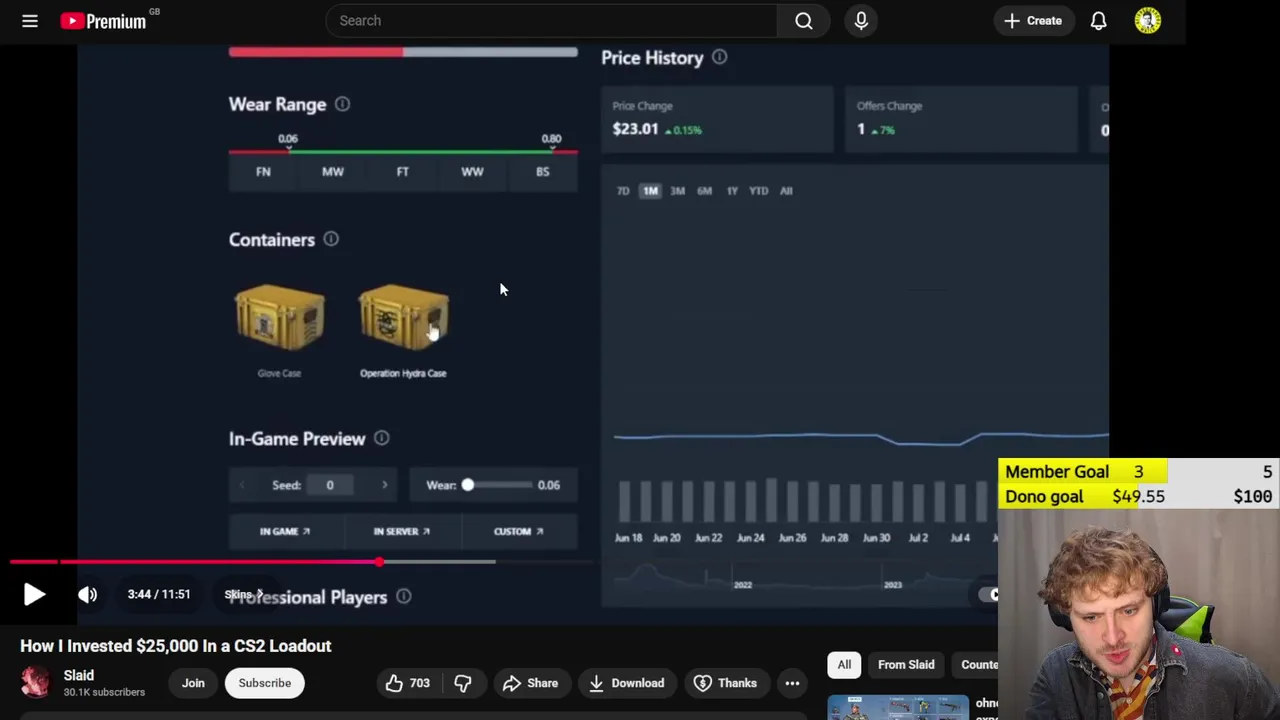Open notifications bell
Image resolution: width=1280 pixels, height=720 pixels.
(x=1098, y=20)
